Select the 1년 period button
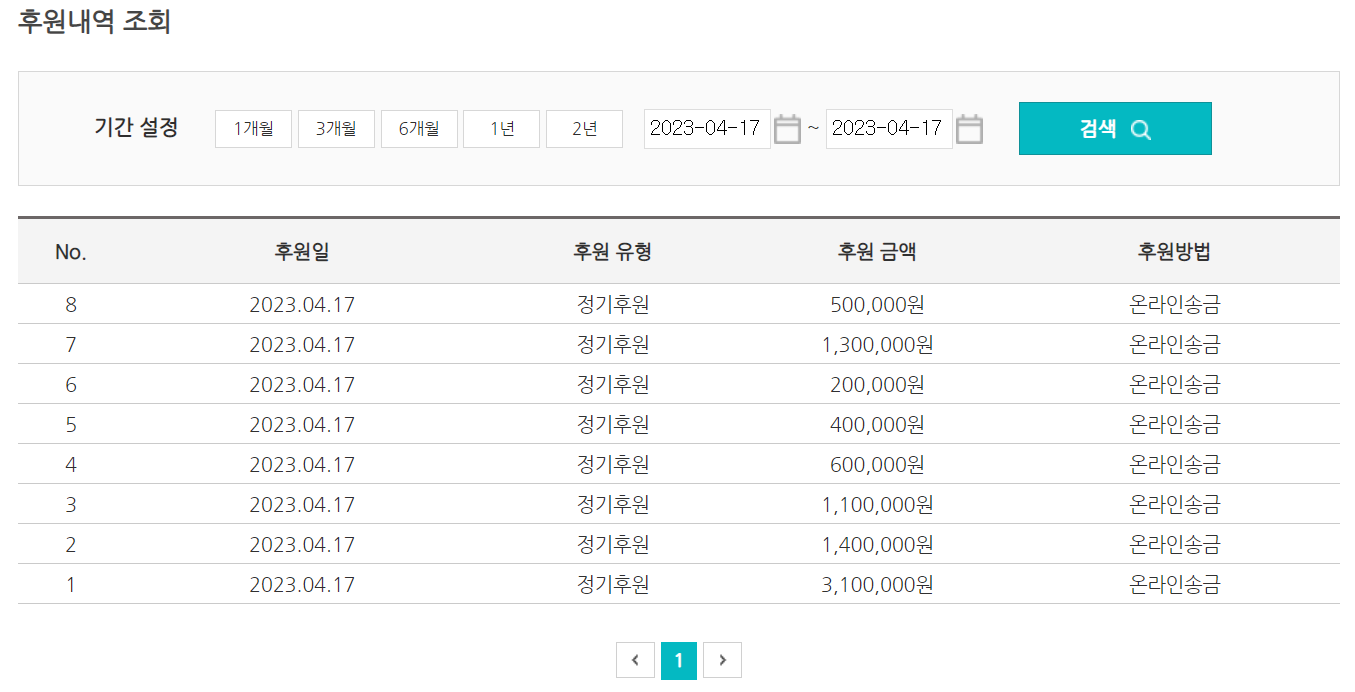Viewport: 1355px width, 692px height. click(x=501, y=129)
